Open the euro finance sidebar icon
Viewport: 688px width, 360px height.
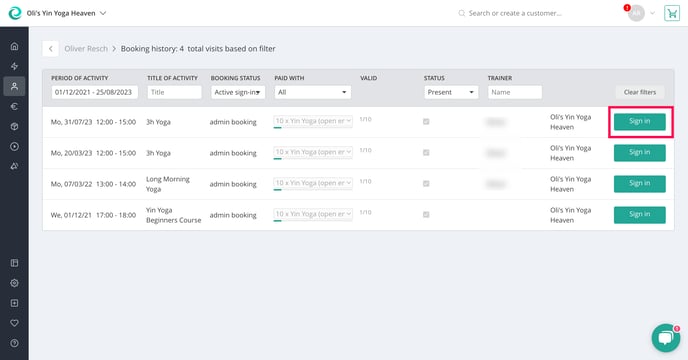[14, 106]
